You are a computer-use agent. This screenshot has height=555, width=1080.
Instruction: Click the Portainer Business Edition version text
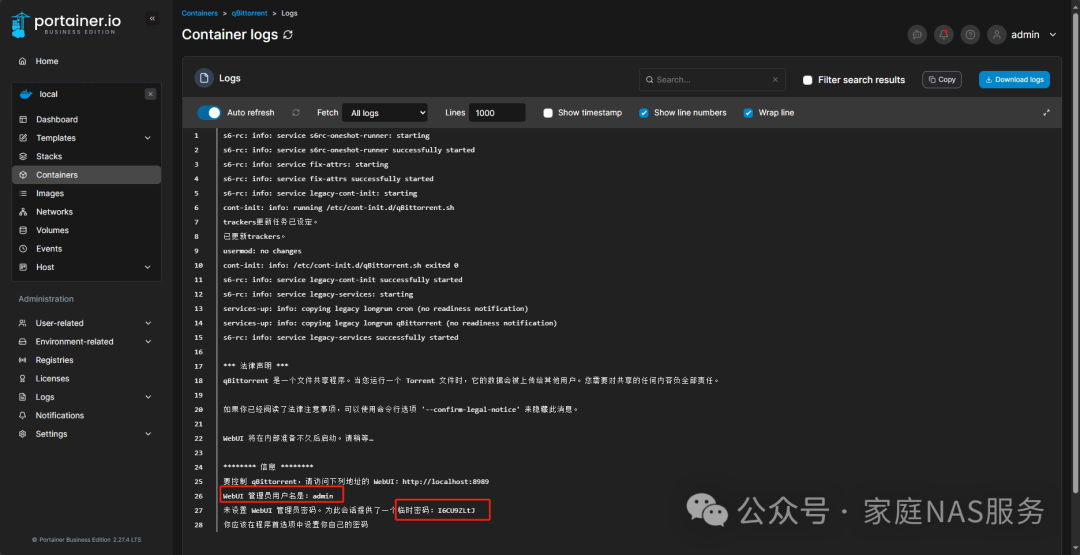coord(86,540)
